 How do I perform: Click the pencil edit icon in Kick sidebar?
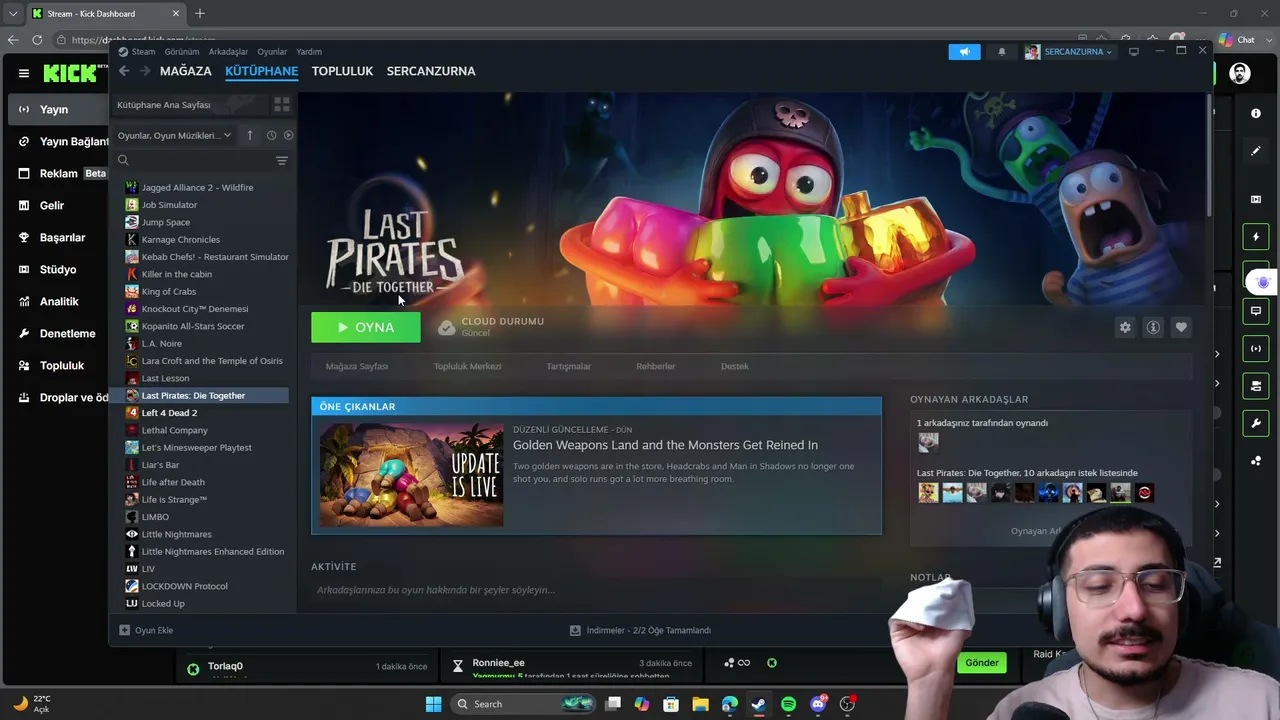pyautogui.click(x=1256, y=151)
